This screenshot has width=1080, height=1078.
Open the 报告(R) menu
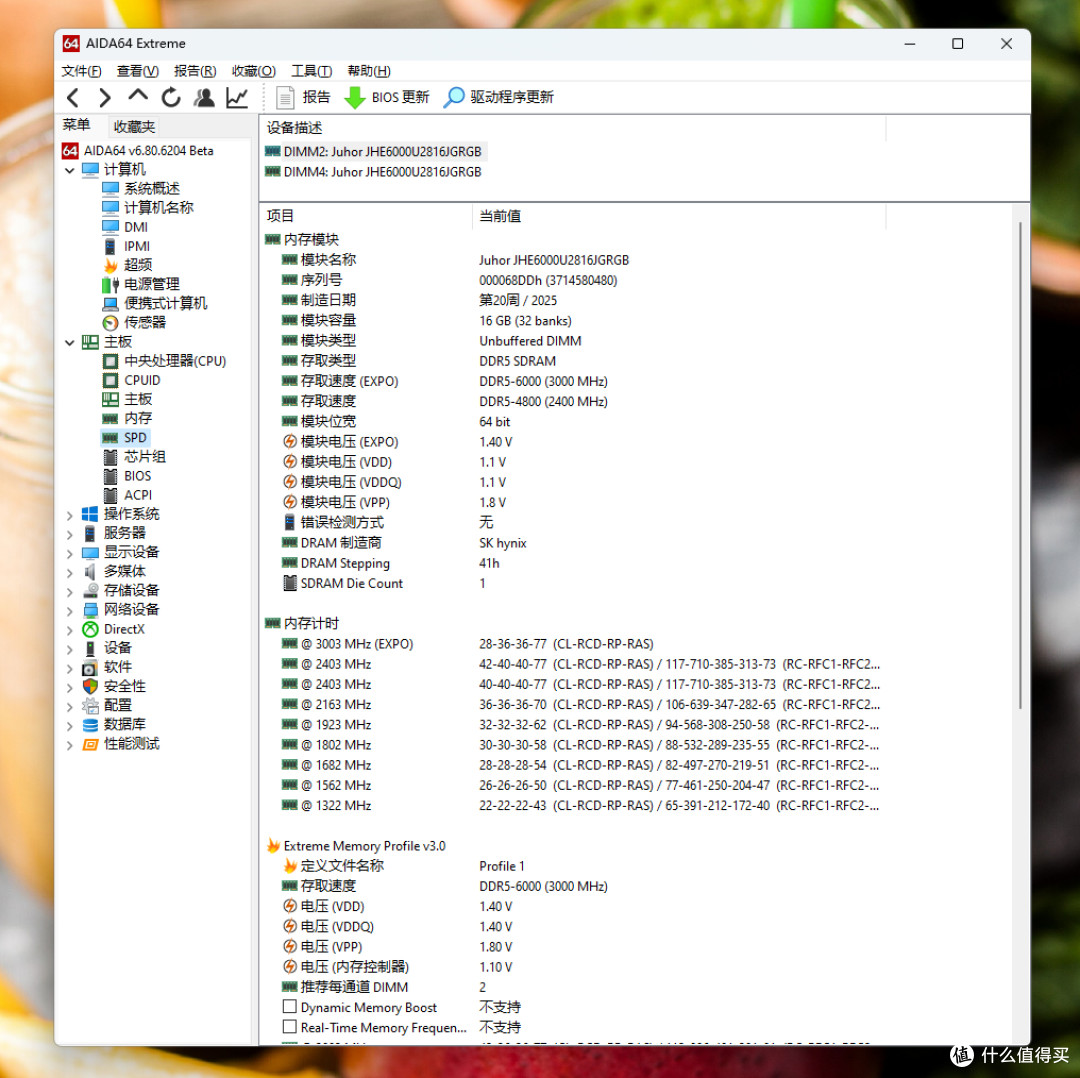pos(195,71)
